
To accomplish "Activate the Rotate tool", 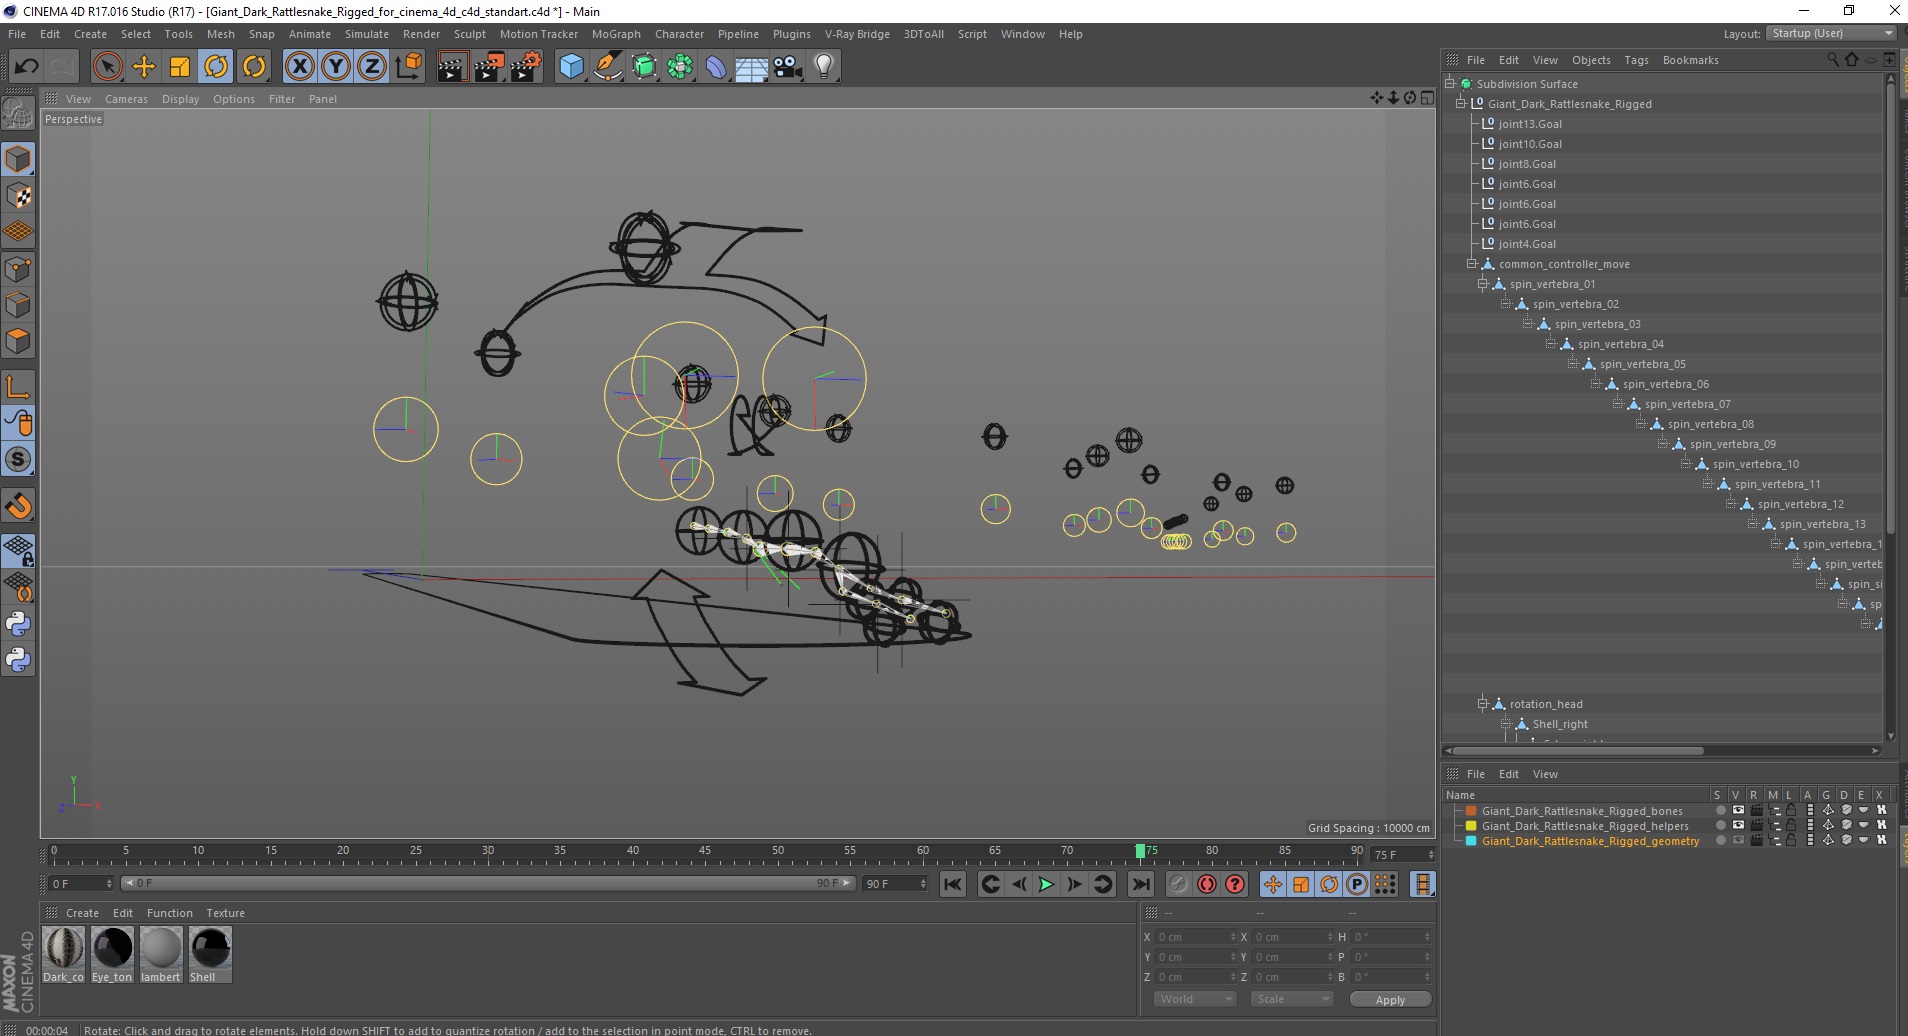I will click(x=216, y=67).
